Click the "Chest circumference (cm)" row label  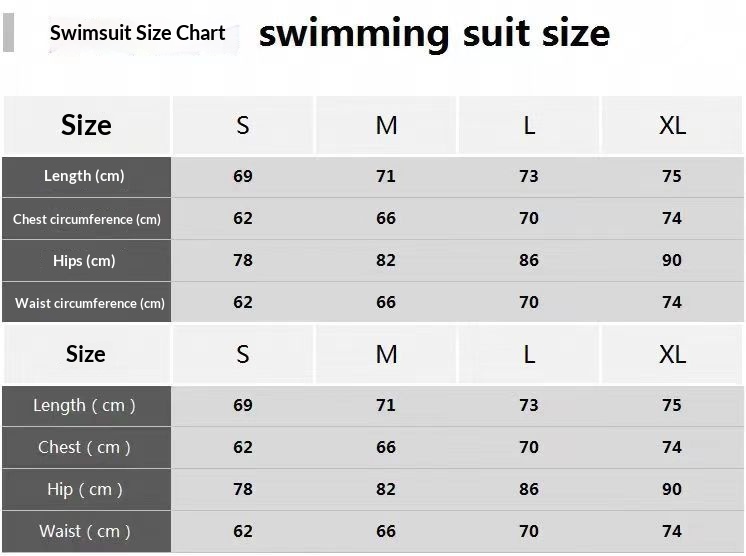coord(86,219)
